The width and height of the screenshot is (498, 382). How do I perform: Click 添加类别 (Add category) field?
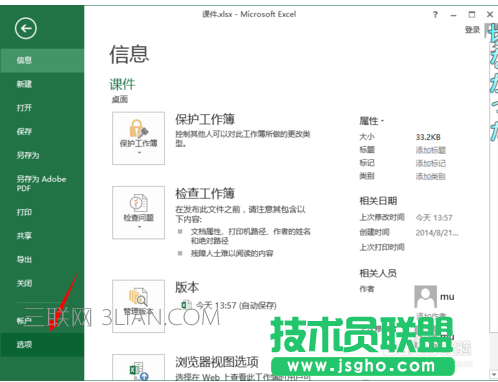click(430, 176)
